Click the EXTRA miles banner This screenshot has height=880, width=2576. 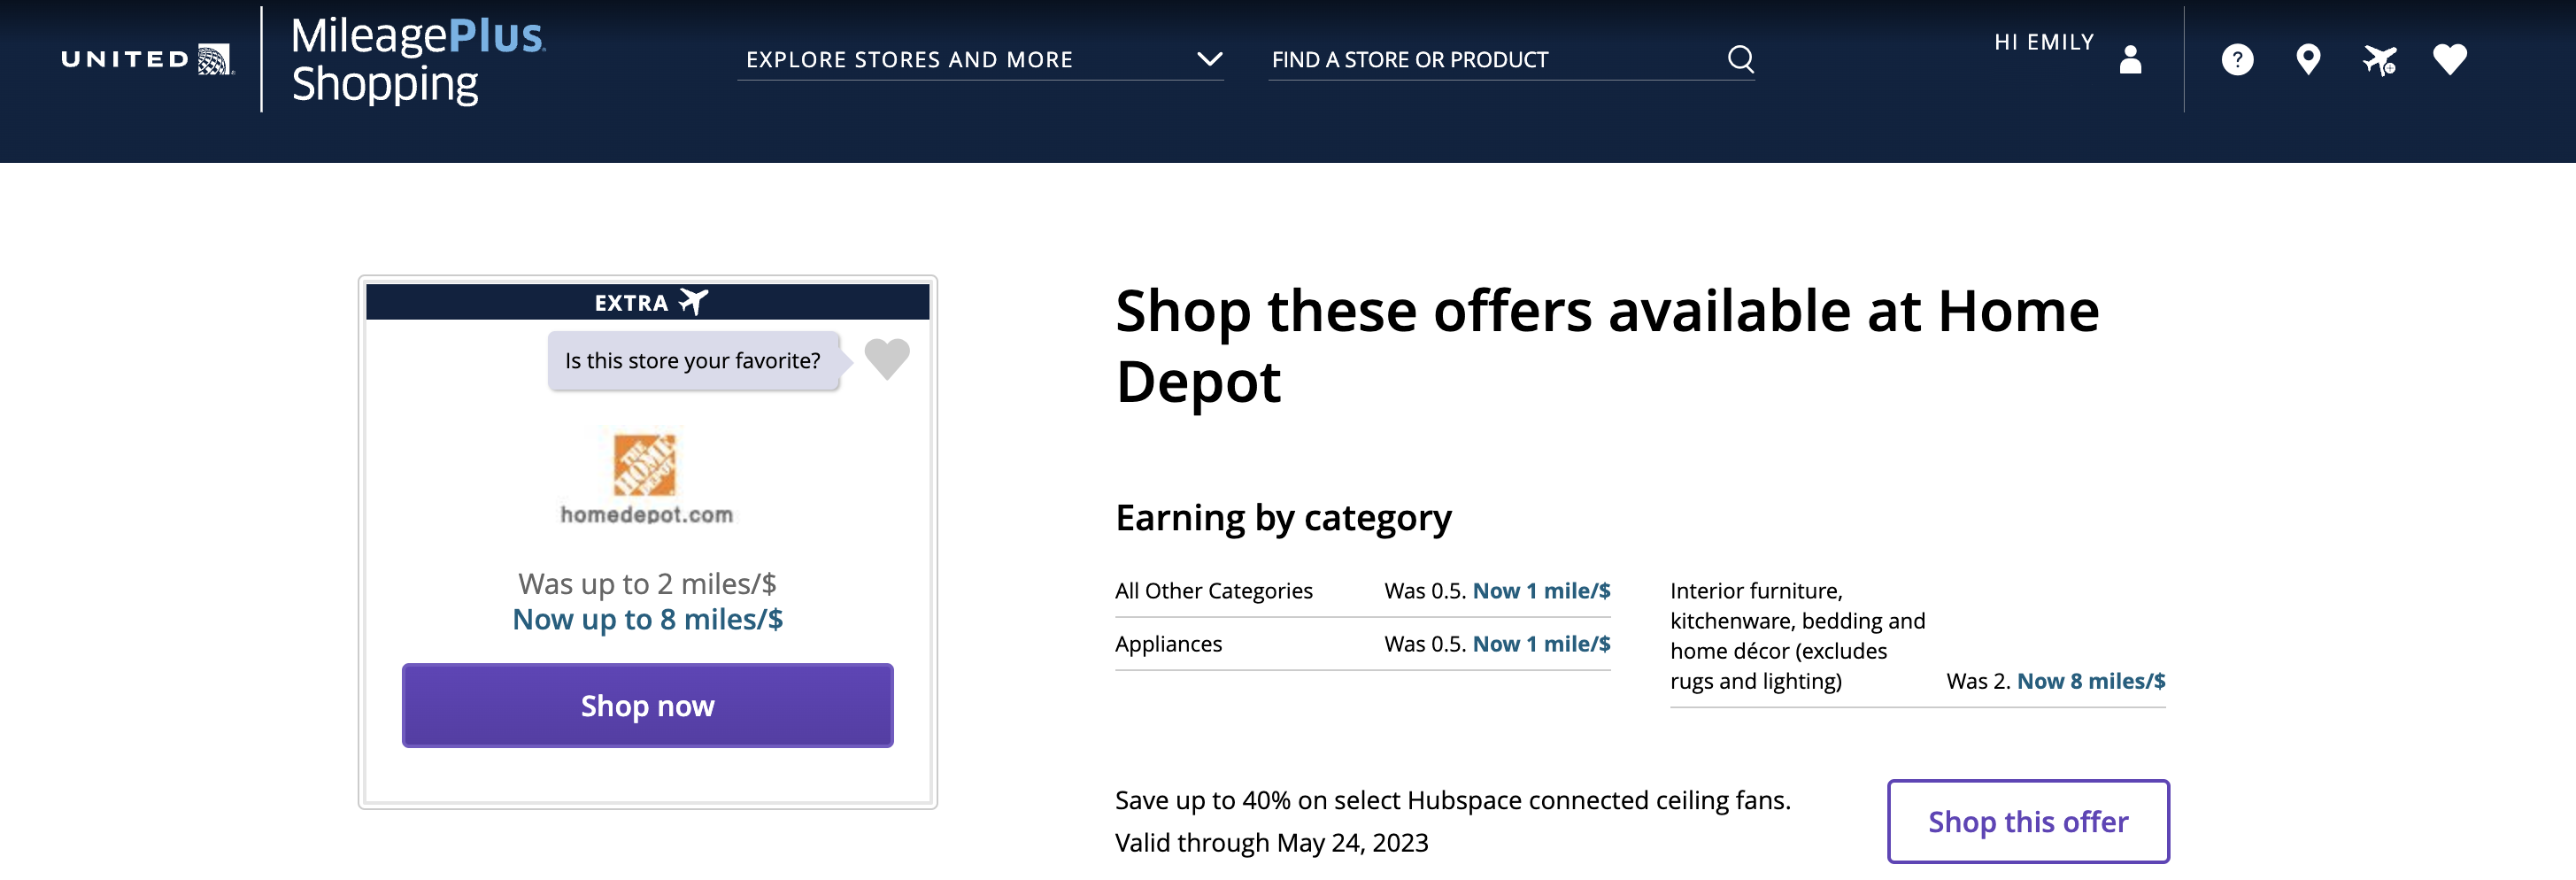point(647,302)
